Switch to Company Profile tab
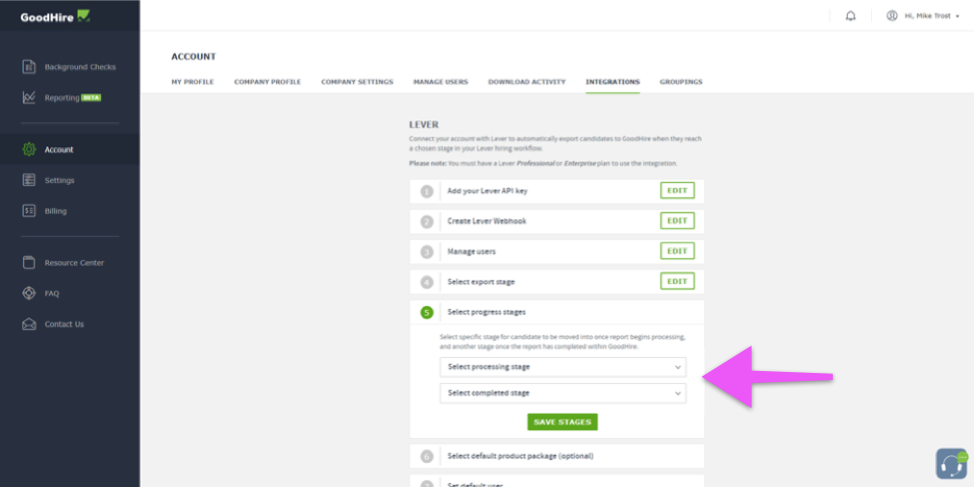974x487 pixels. 267,82
